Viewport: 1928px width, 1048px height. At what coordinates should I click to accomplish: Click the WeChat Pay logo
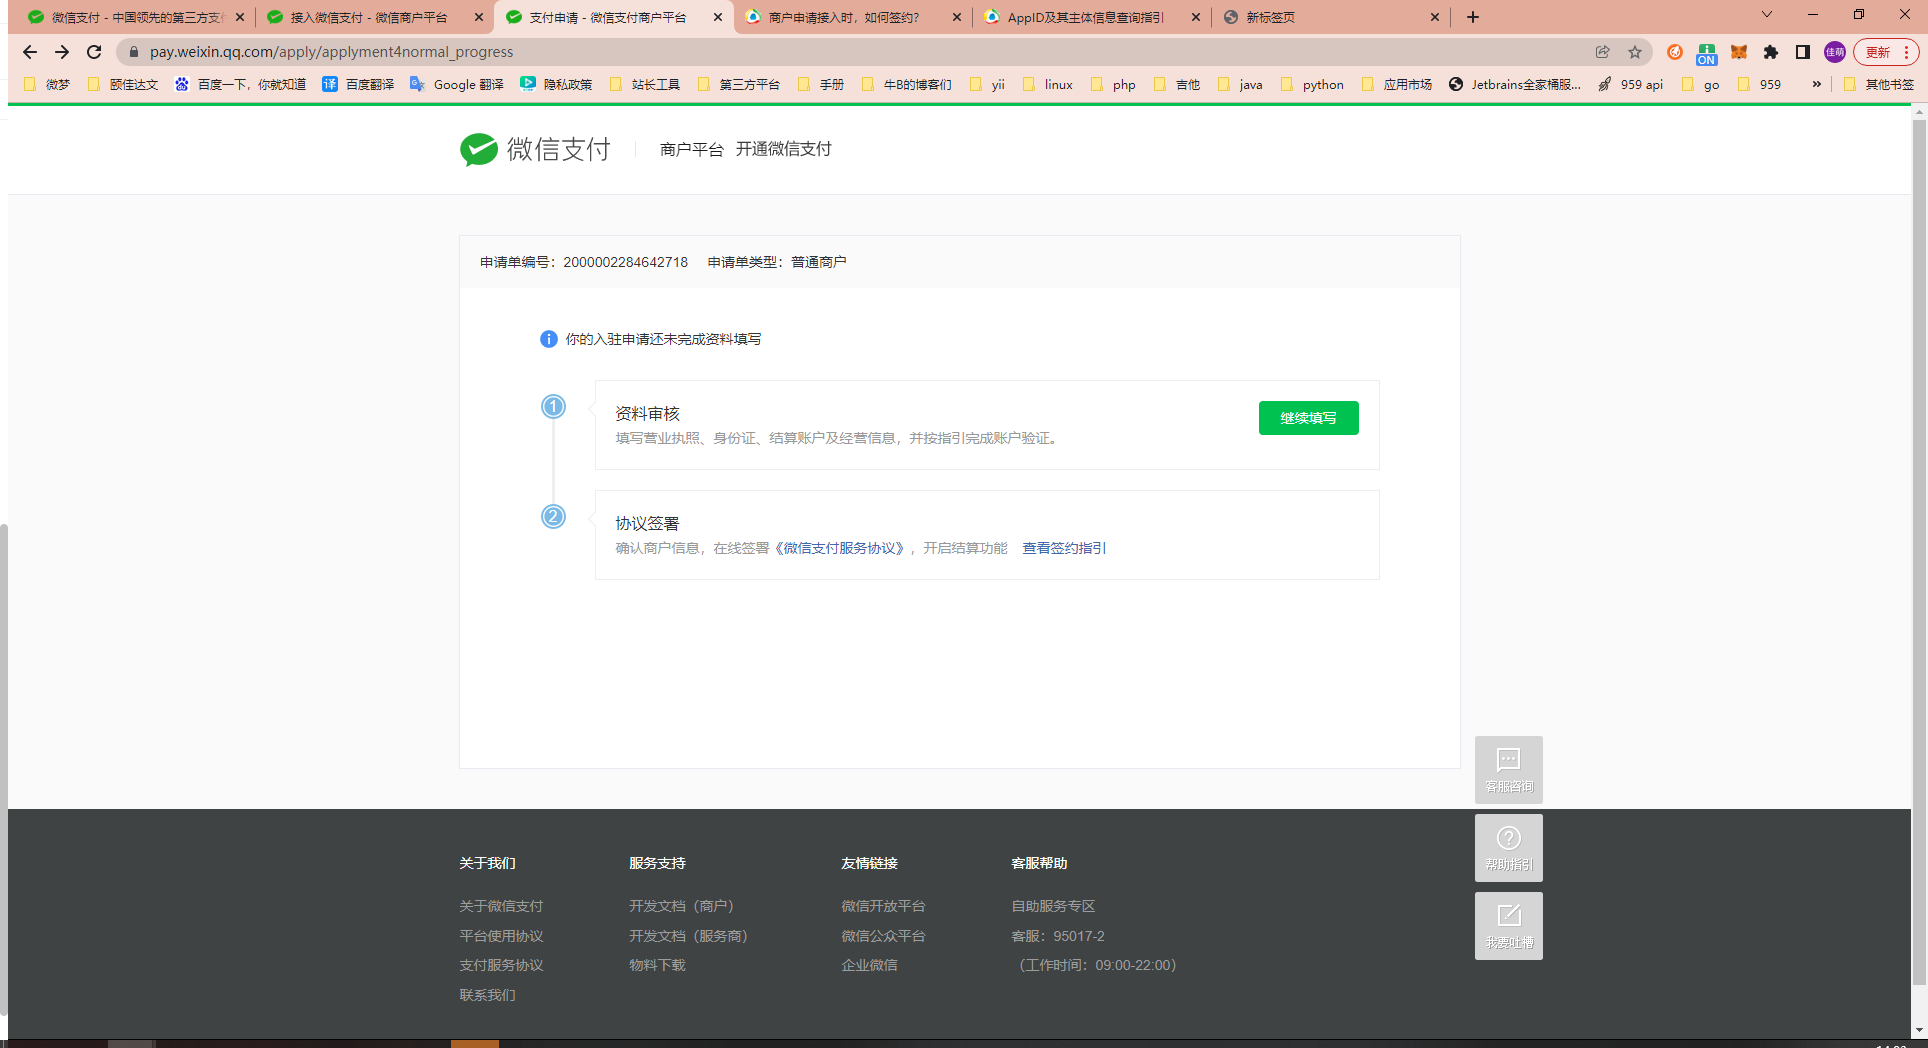click(535, 149)
